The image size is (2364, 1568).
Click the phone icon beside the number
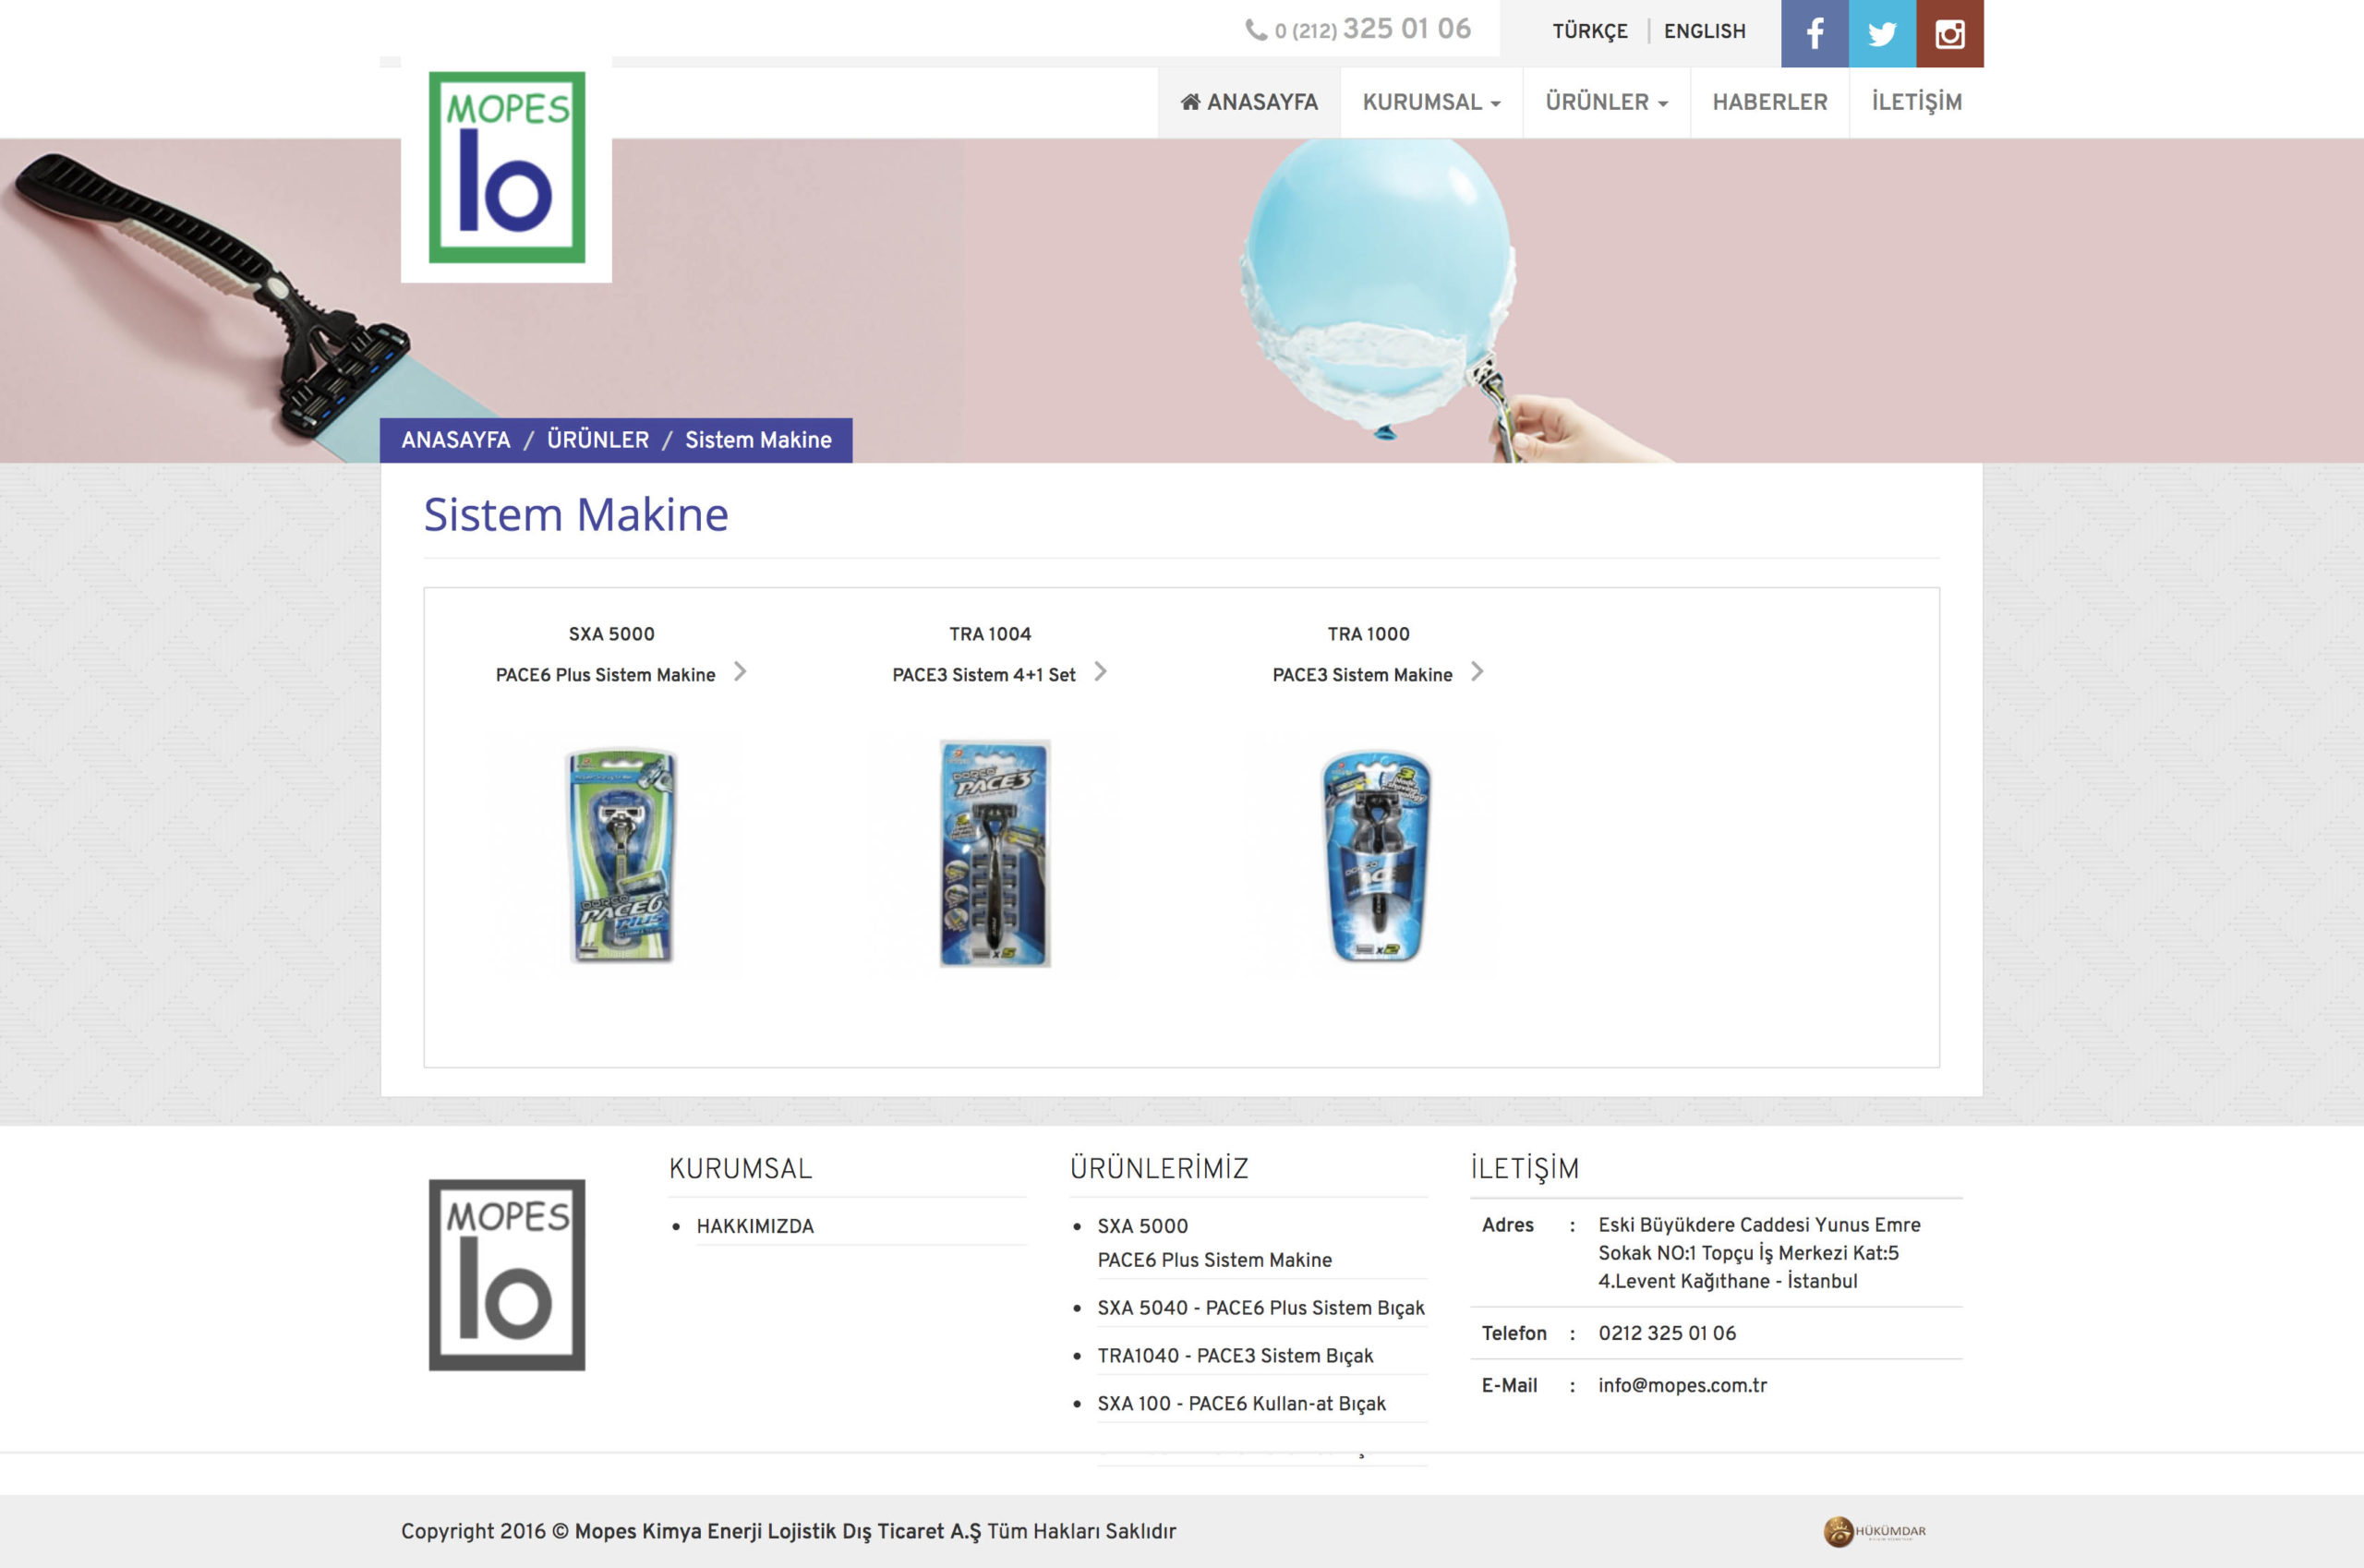click(1256, 30)
